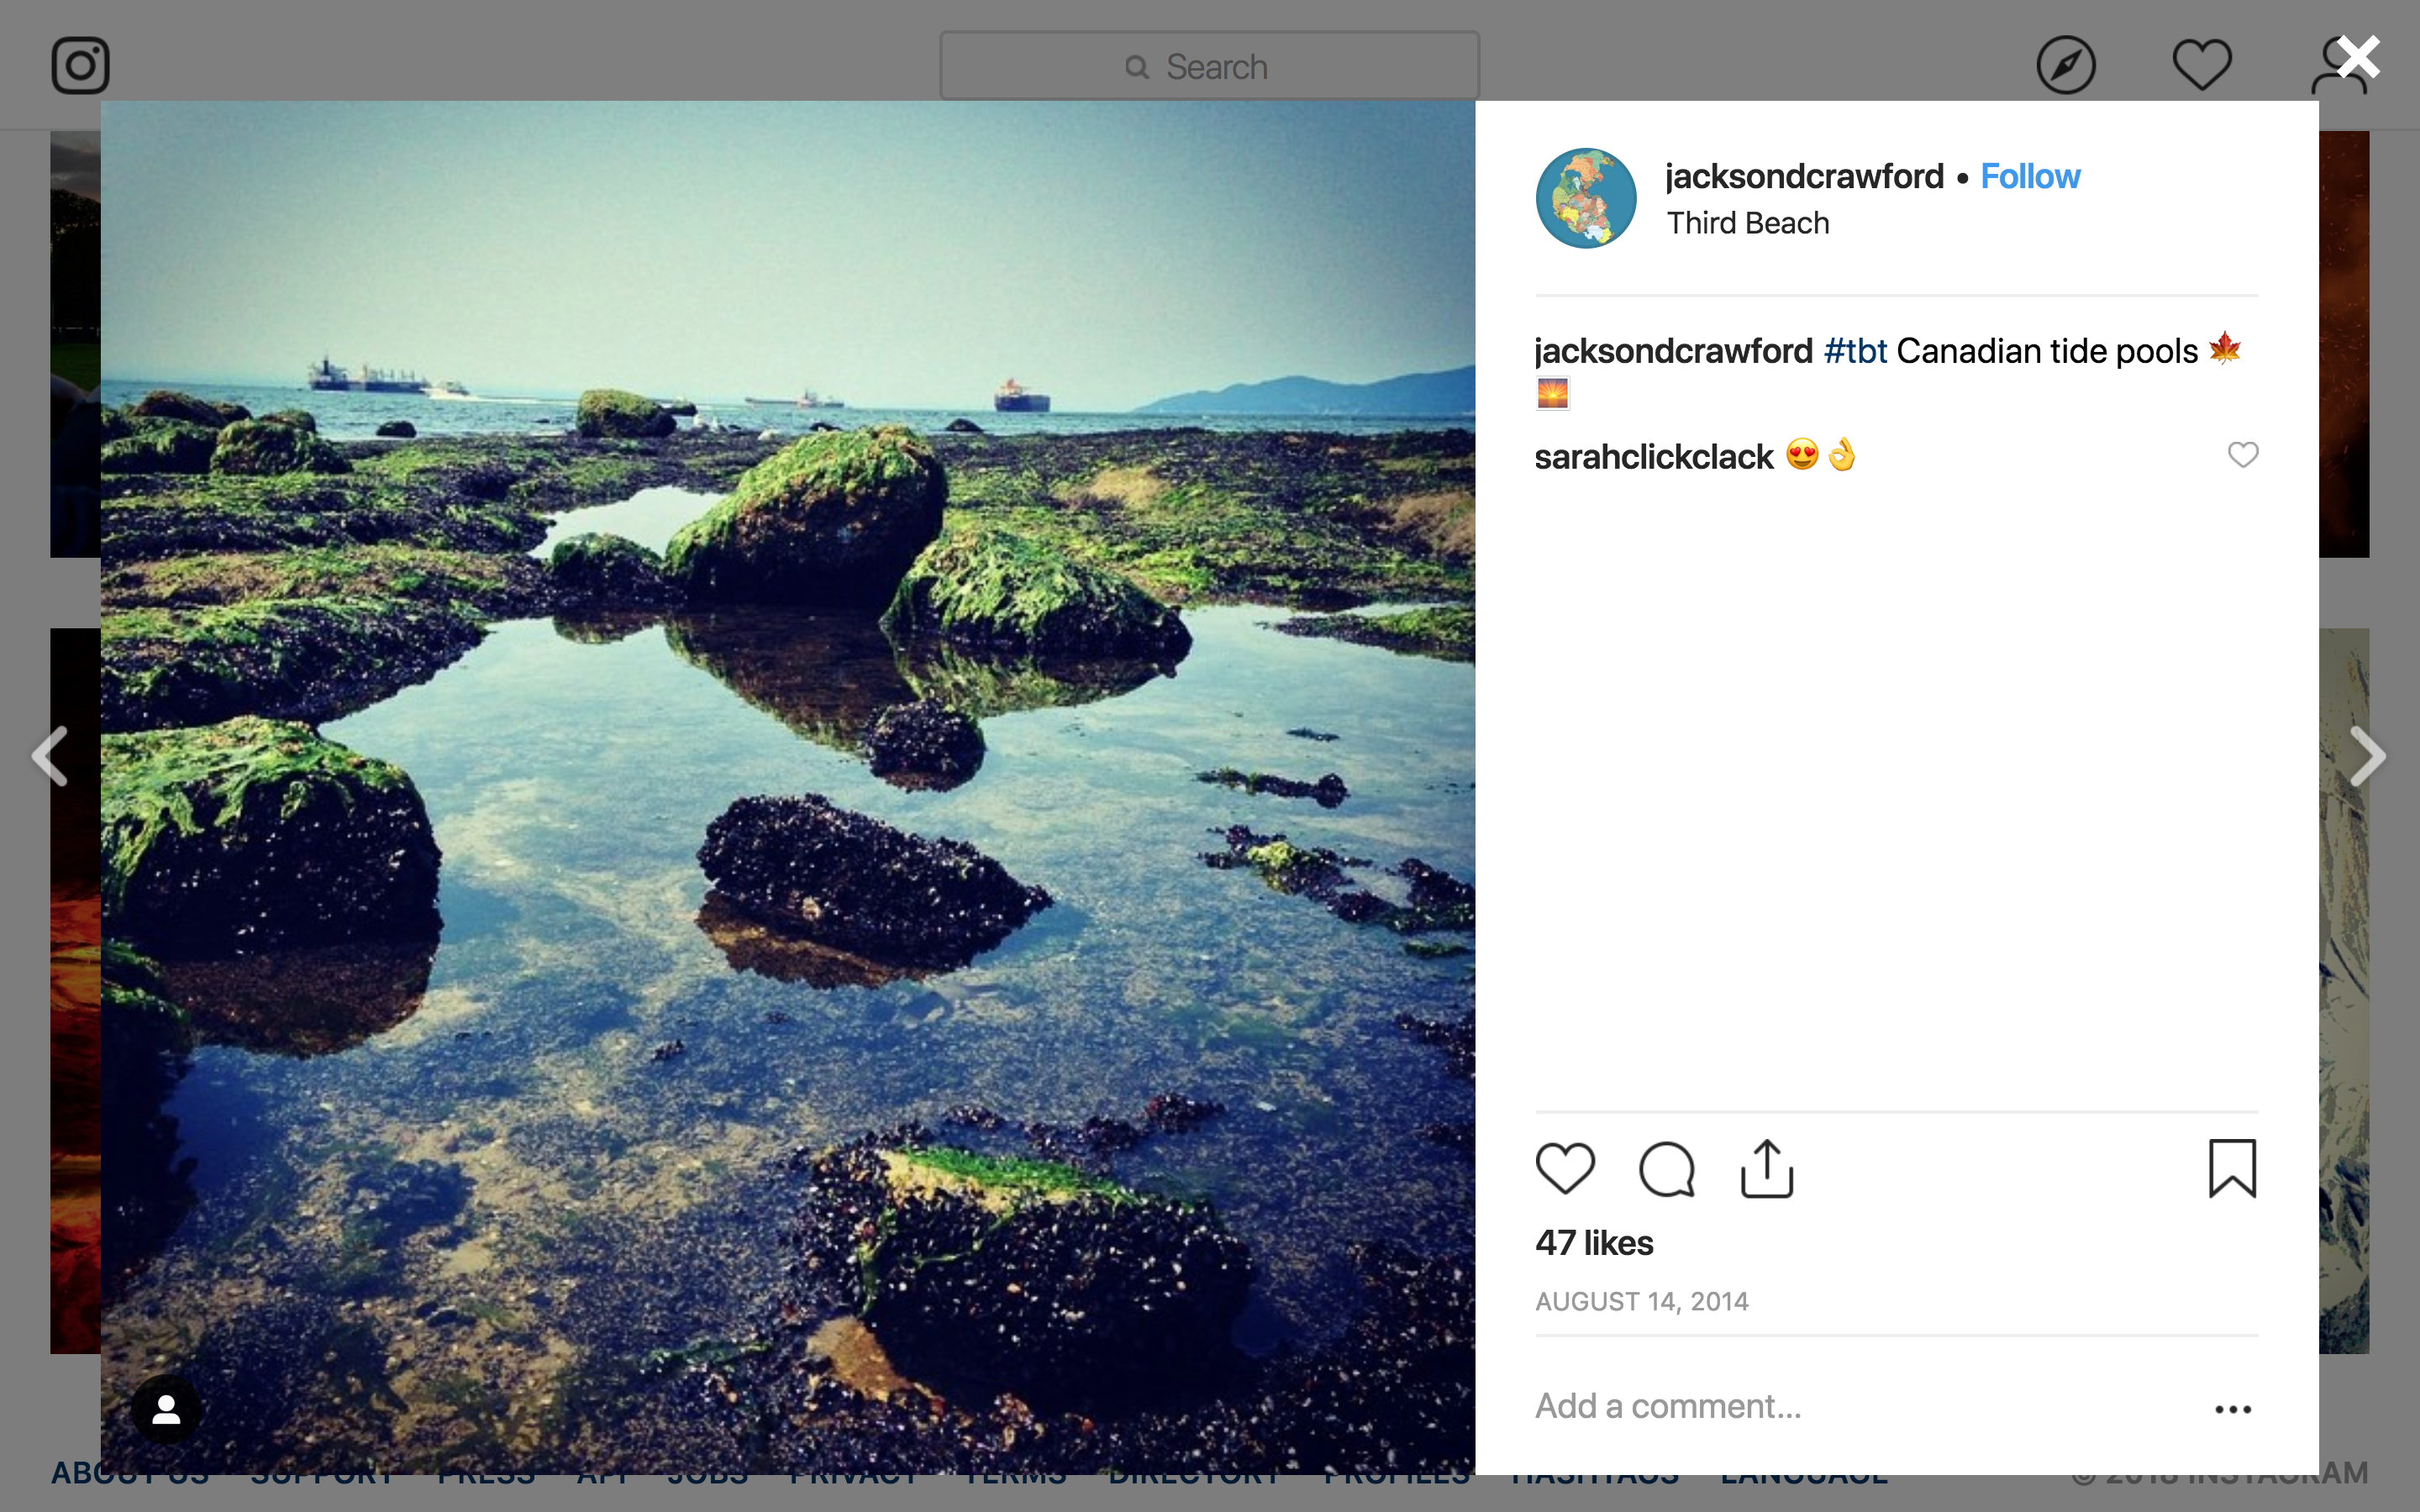Image resolution: width=2420 pixels, height=1512 pixels.
Task: Go to next post arrow
Action: pos(2367,756)
